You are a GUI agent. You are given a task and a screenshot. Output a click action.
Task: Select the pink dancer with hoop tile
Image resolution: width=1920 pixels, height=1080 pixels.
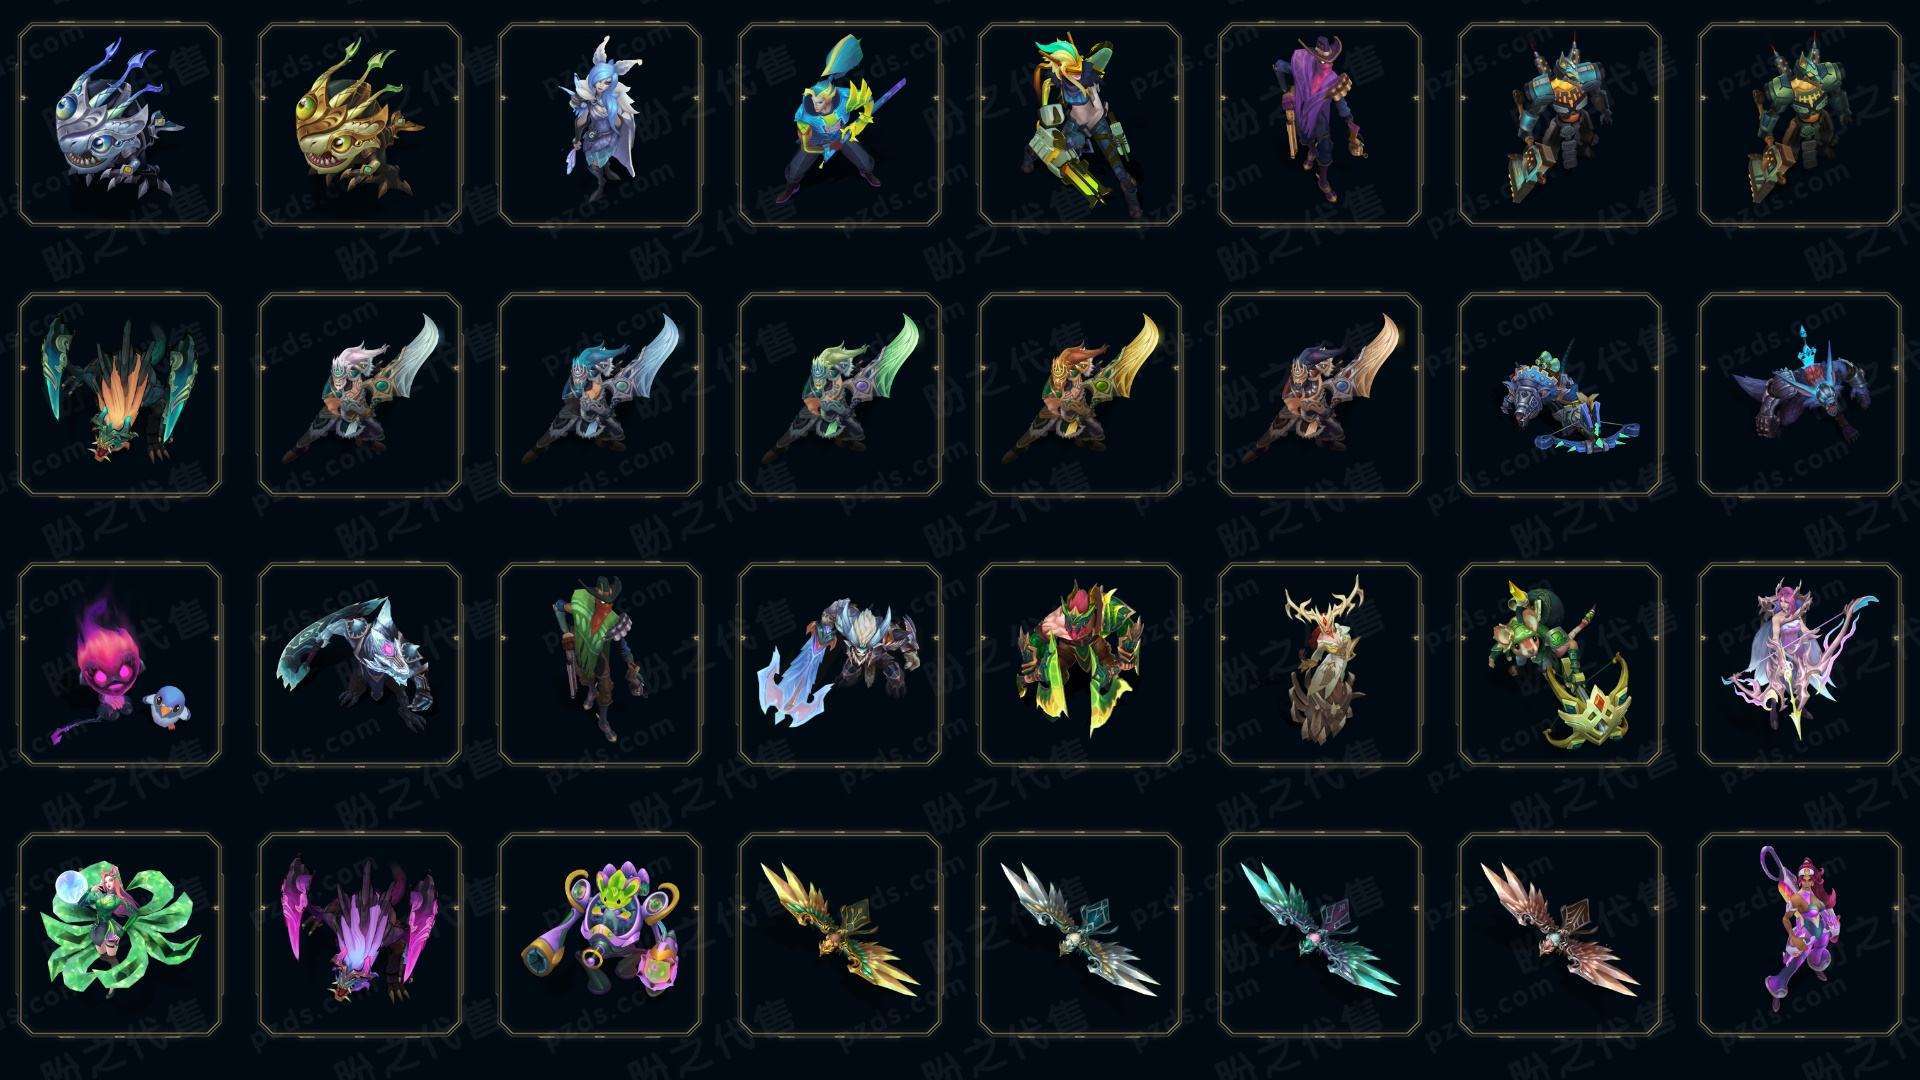1800,935
